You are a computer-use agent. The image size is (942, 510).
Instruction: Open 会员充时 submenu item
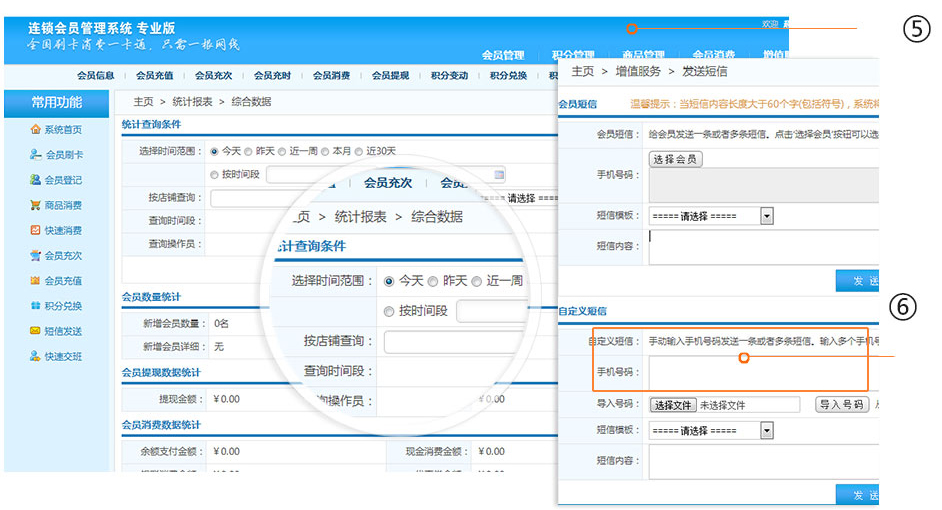pos(272,76)
